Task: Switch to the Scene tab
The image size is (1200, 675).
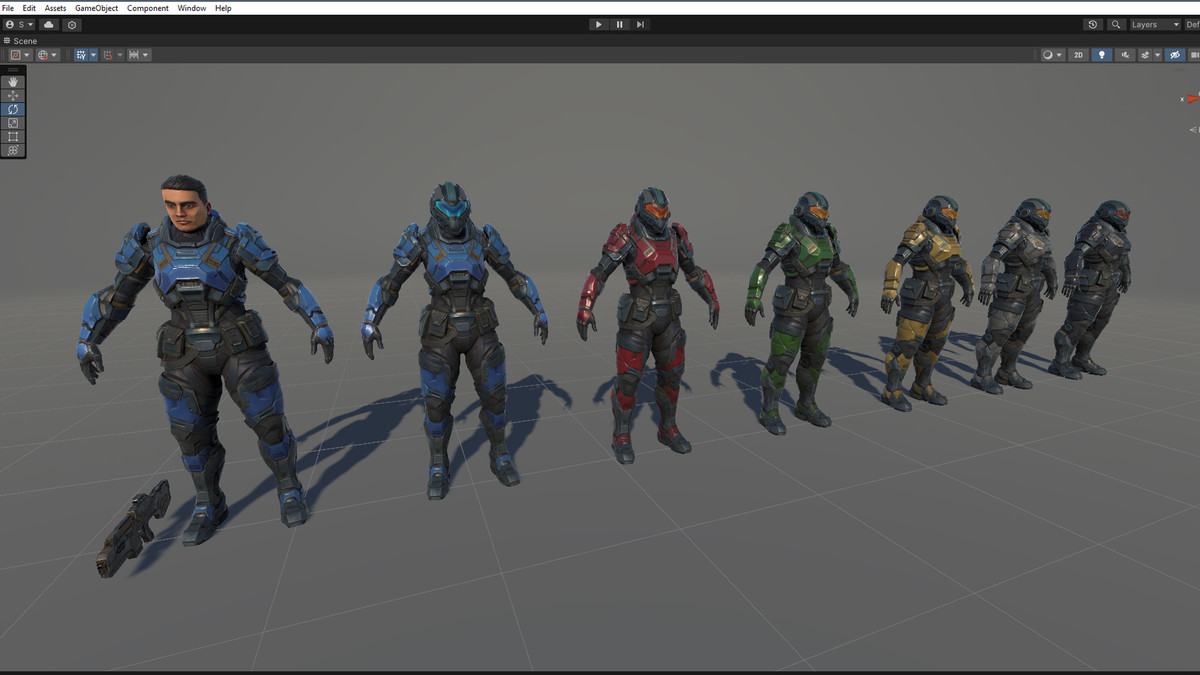Action: pos(21,41)
